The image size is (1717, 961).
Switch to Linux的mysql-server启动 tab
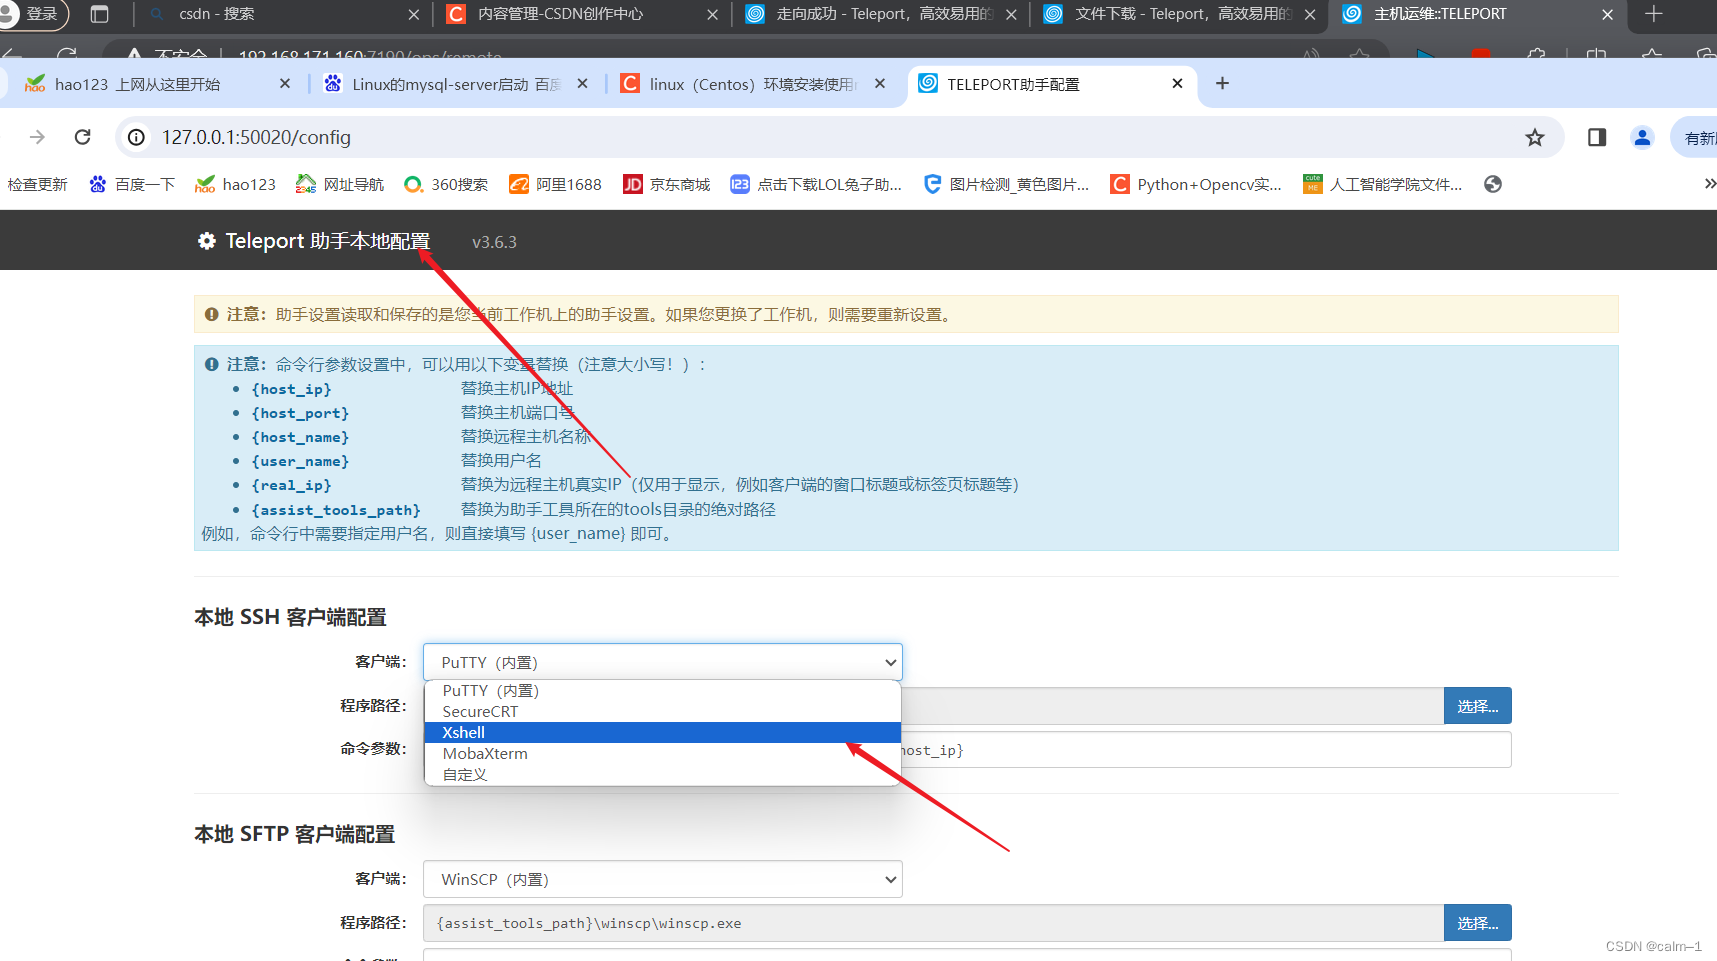[456, 84]
